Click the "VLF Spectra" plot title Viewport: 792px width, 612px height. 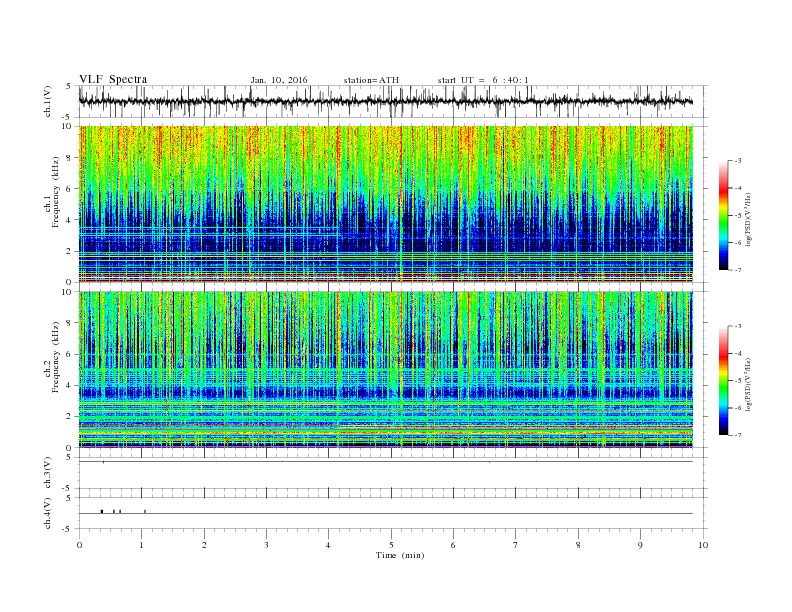click(x=113, y=79)
